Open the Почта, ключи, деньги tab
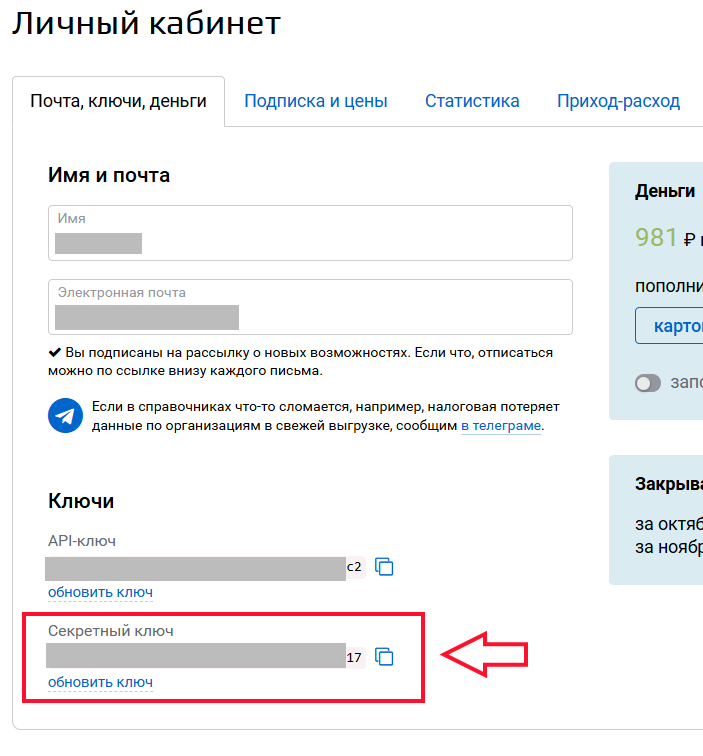This screenshot has width=703, height=756. (118, 101)
